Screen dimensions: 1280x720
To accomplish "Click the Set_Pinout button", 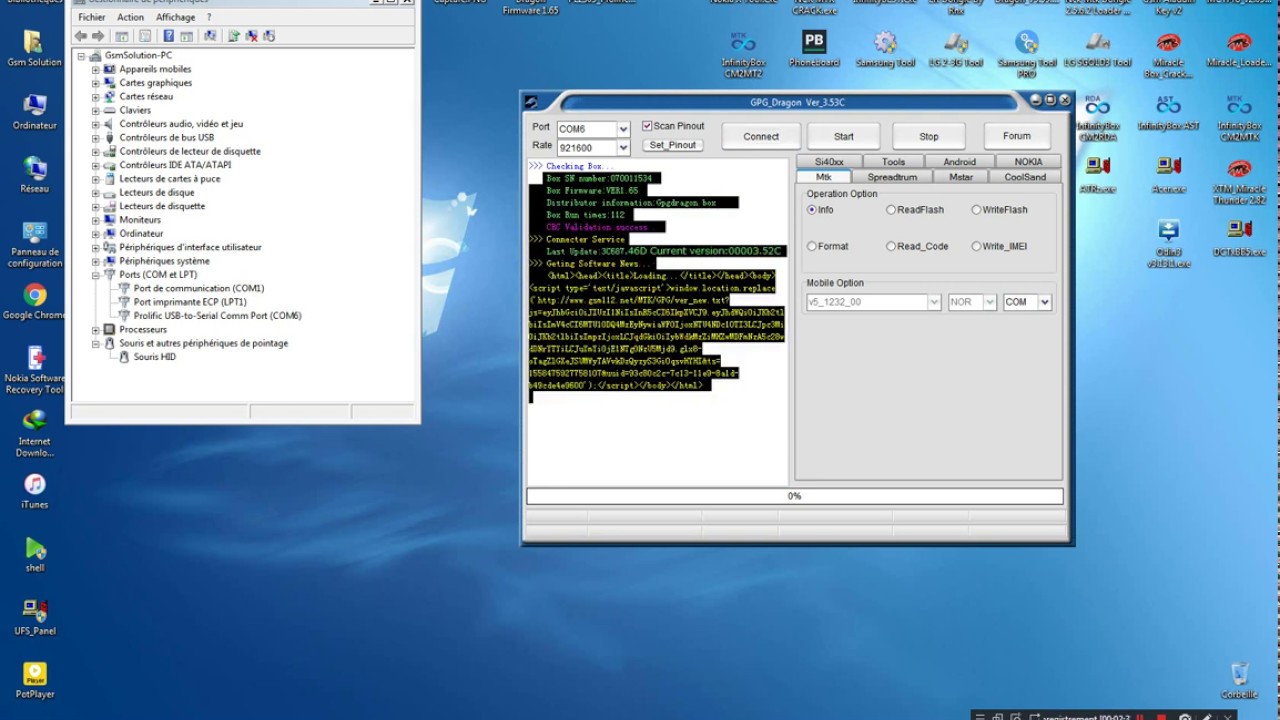I will (672, 145).
